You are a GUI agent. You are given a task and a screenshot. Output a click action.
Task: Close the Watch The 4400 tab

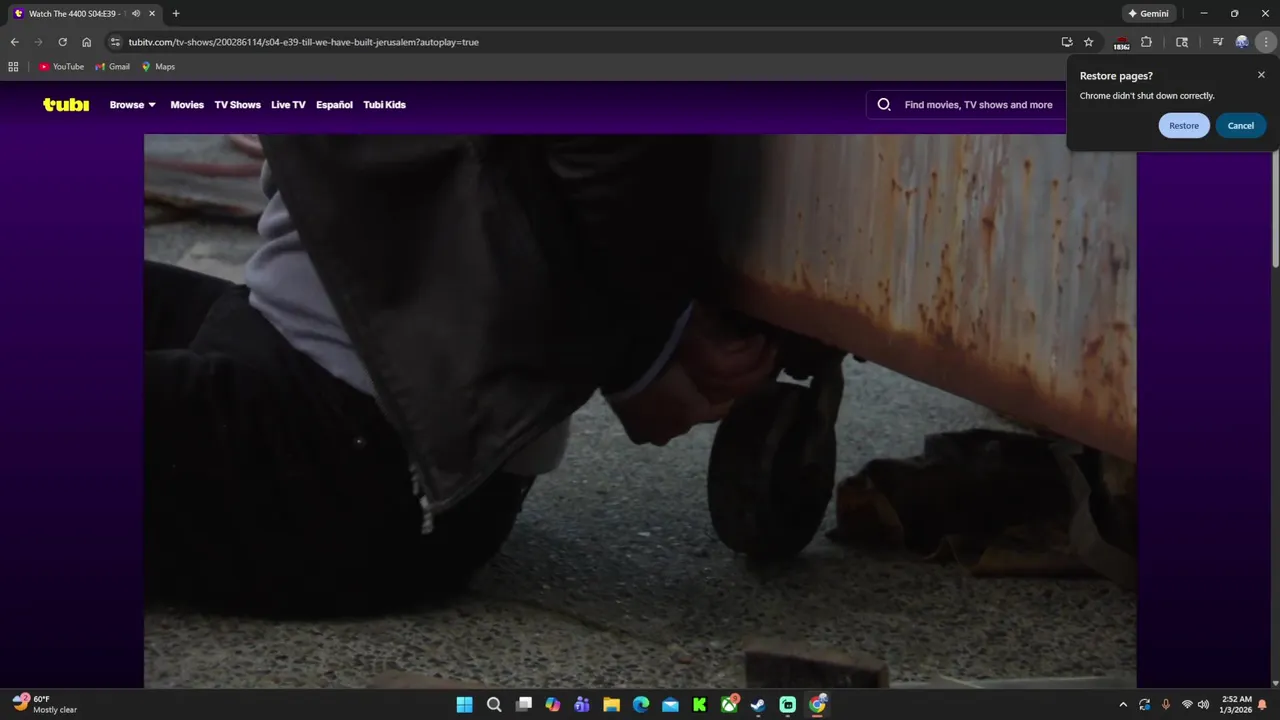(x=152, y=14)
